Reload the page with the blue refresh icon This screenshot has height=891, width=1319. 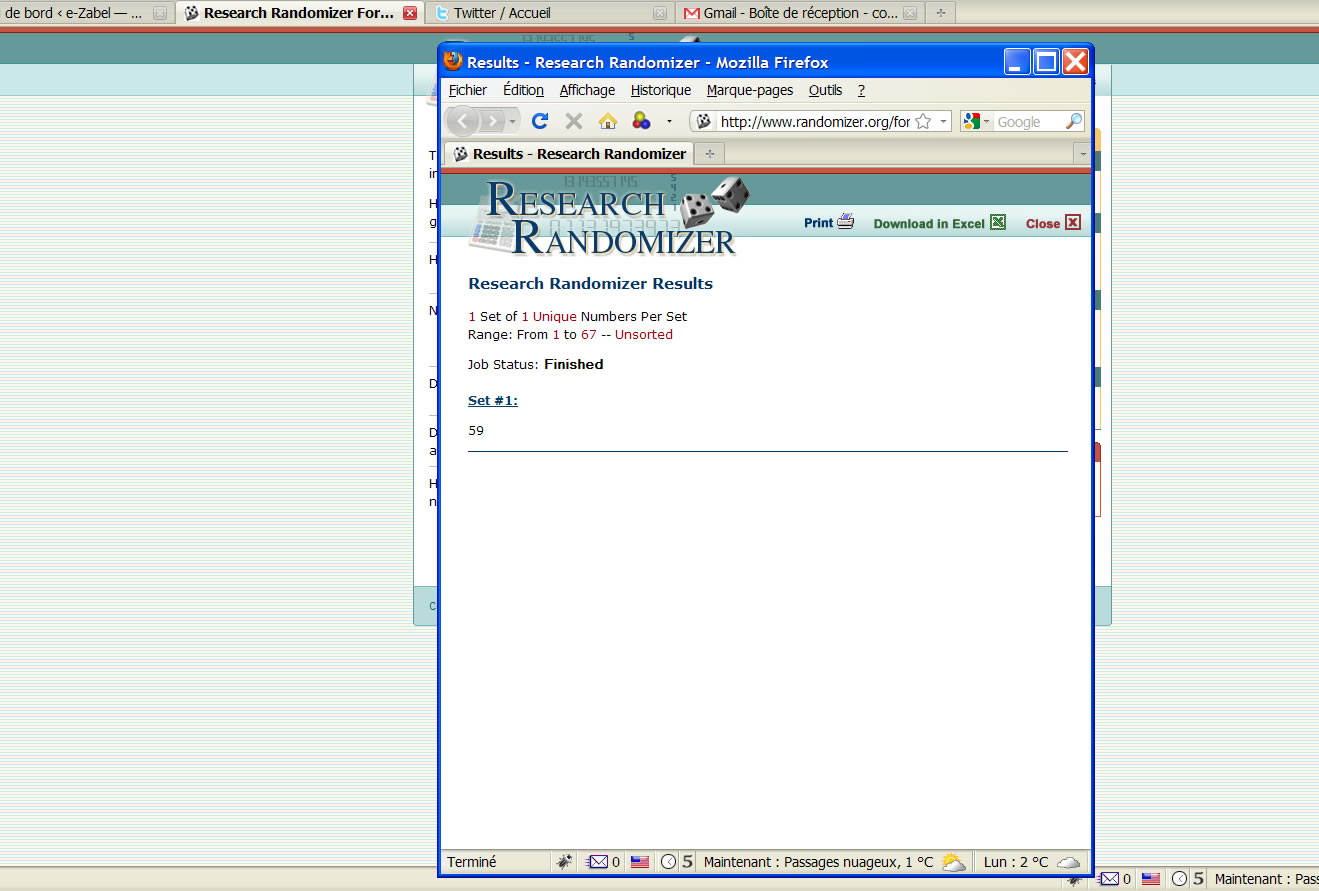[540, 121]
